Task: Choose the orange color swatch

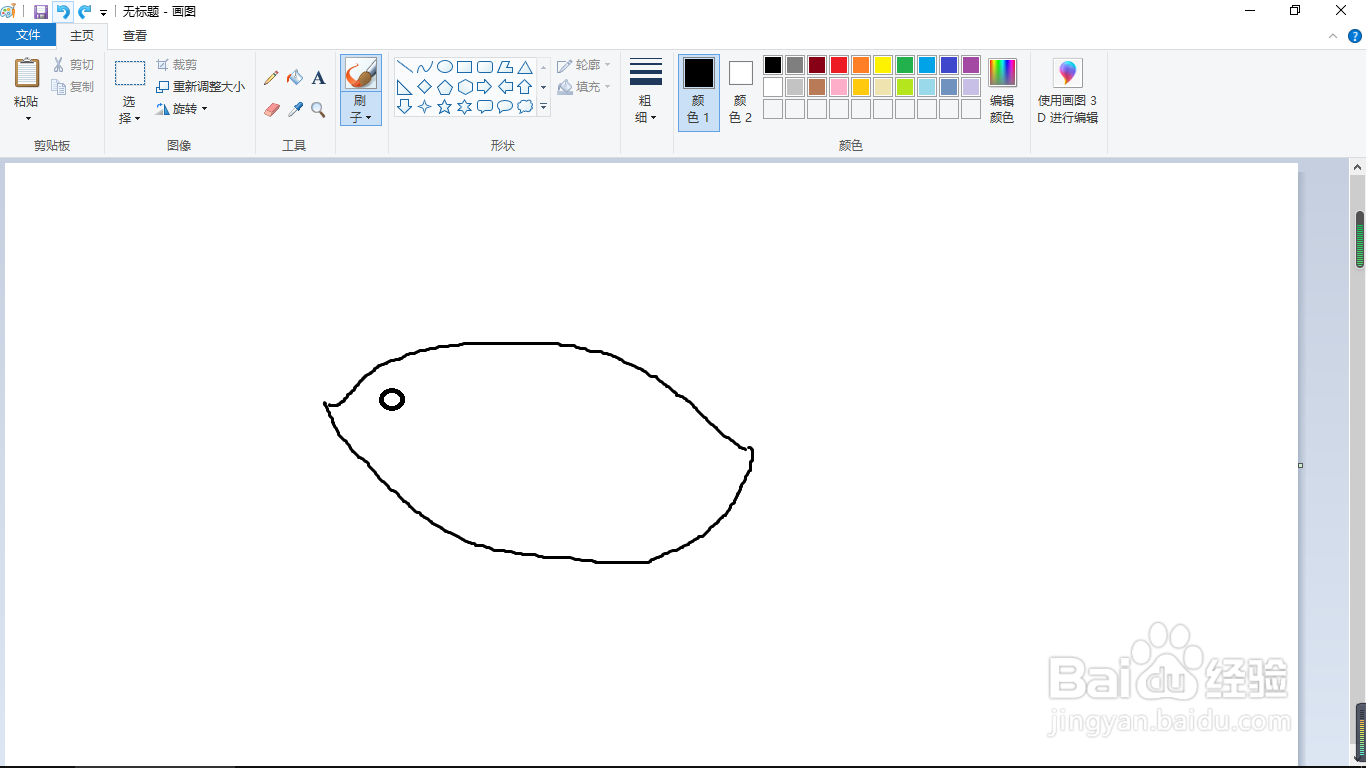Action: pyautogui.click(x=861, y=65)
